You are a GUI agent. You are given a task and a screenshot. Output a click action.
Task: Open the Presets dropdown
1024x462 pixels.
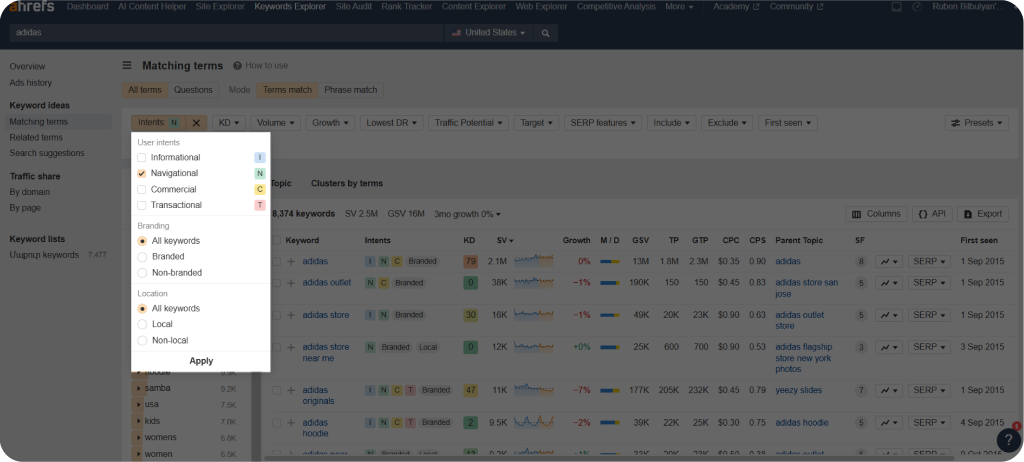(x=976, y=123)
